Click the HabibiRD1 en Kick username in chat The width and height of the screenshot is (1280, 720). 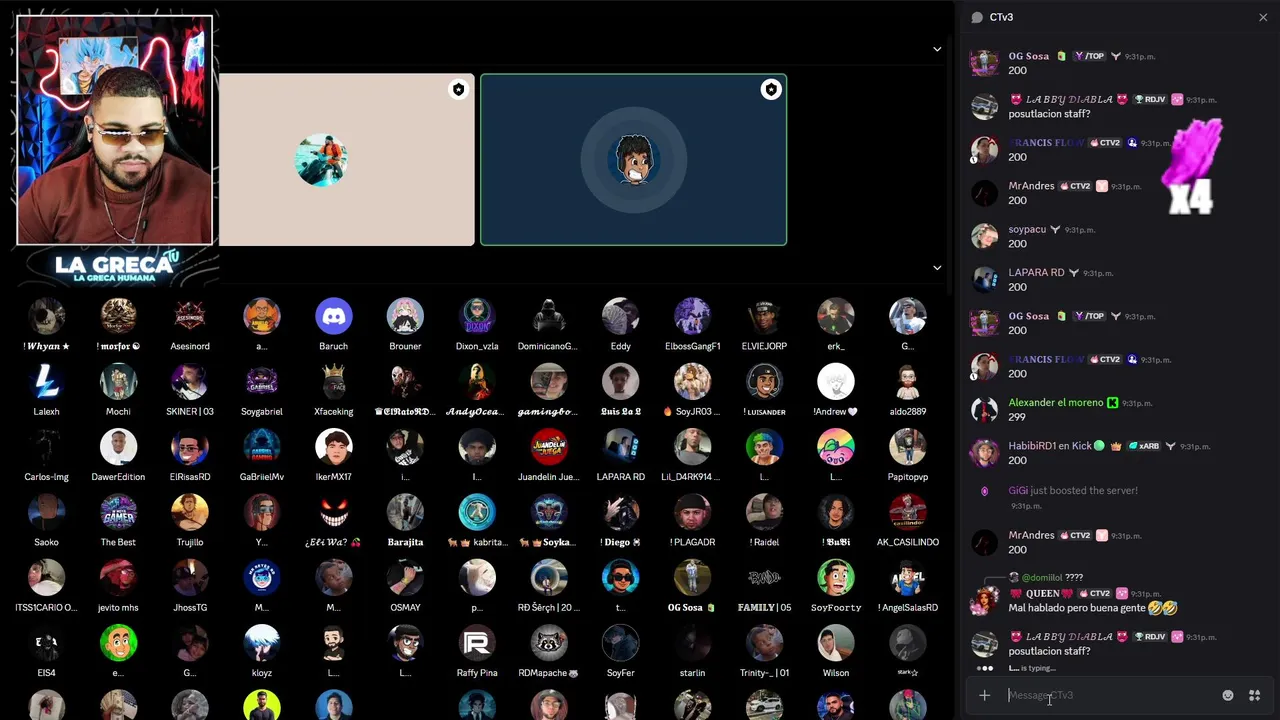[x=1049, y=445]
